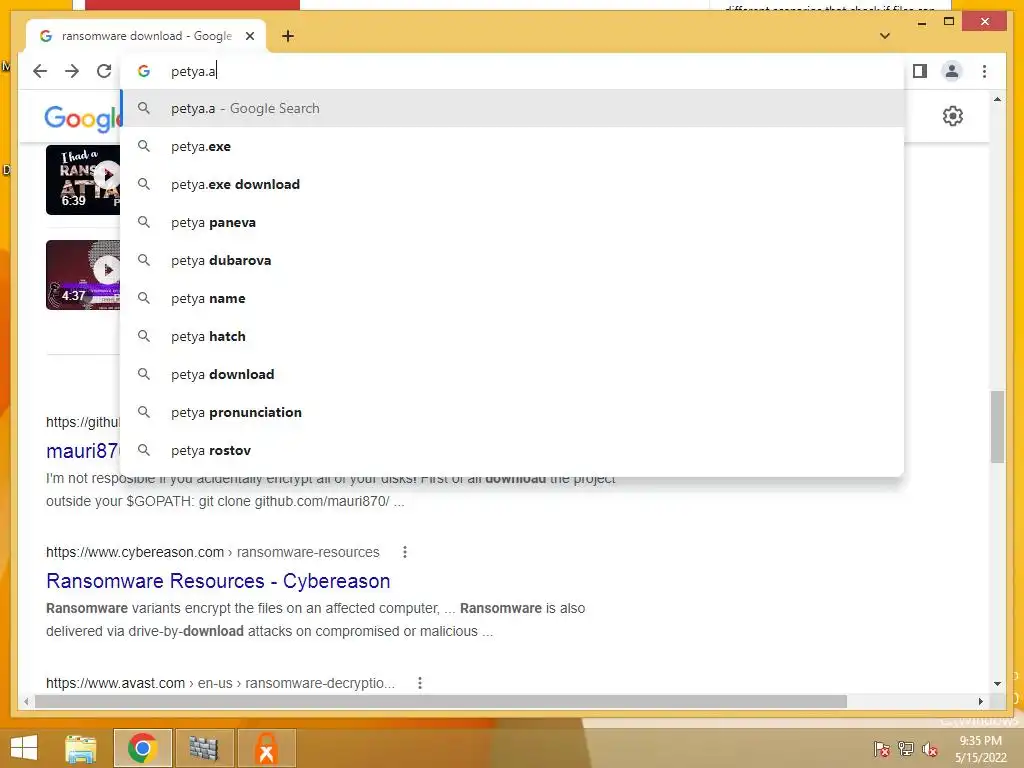Viewport: 1024px width, 768px height.
Task: Pick the 'petya download' suggestion
Action: click(513, 374)
